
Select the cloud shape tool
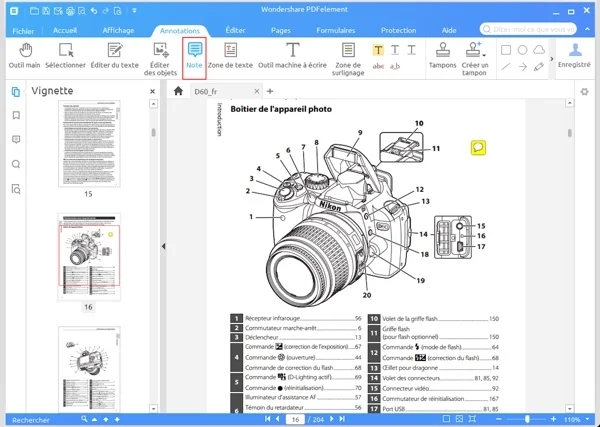click(539, 50)
